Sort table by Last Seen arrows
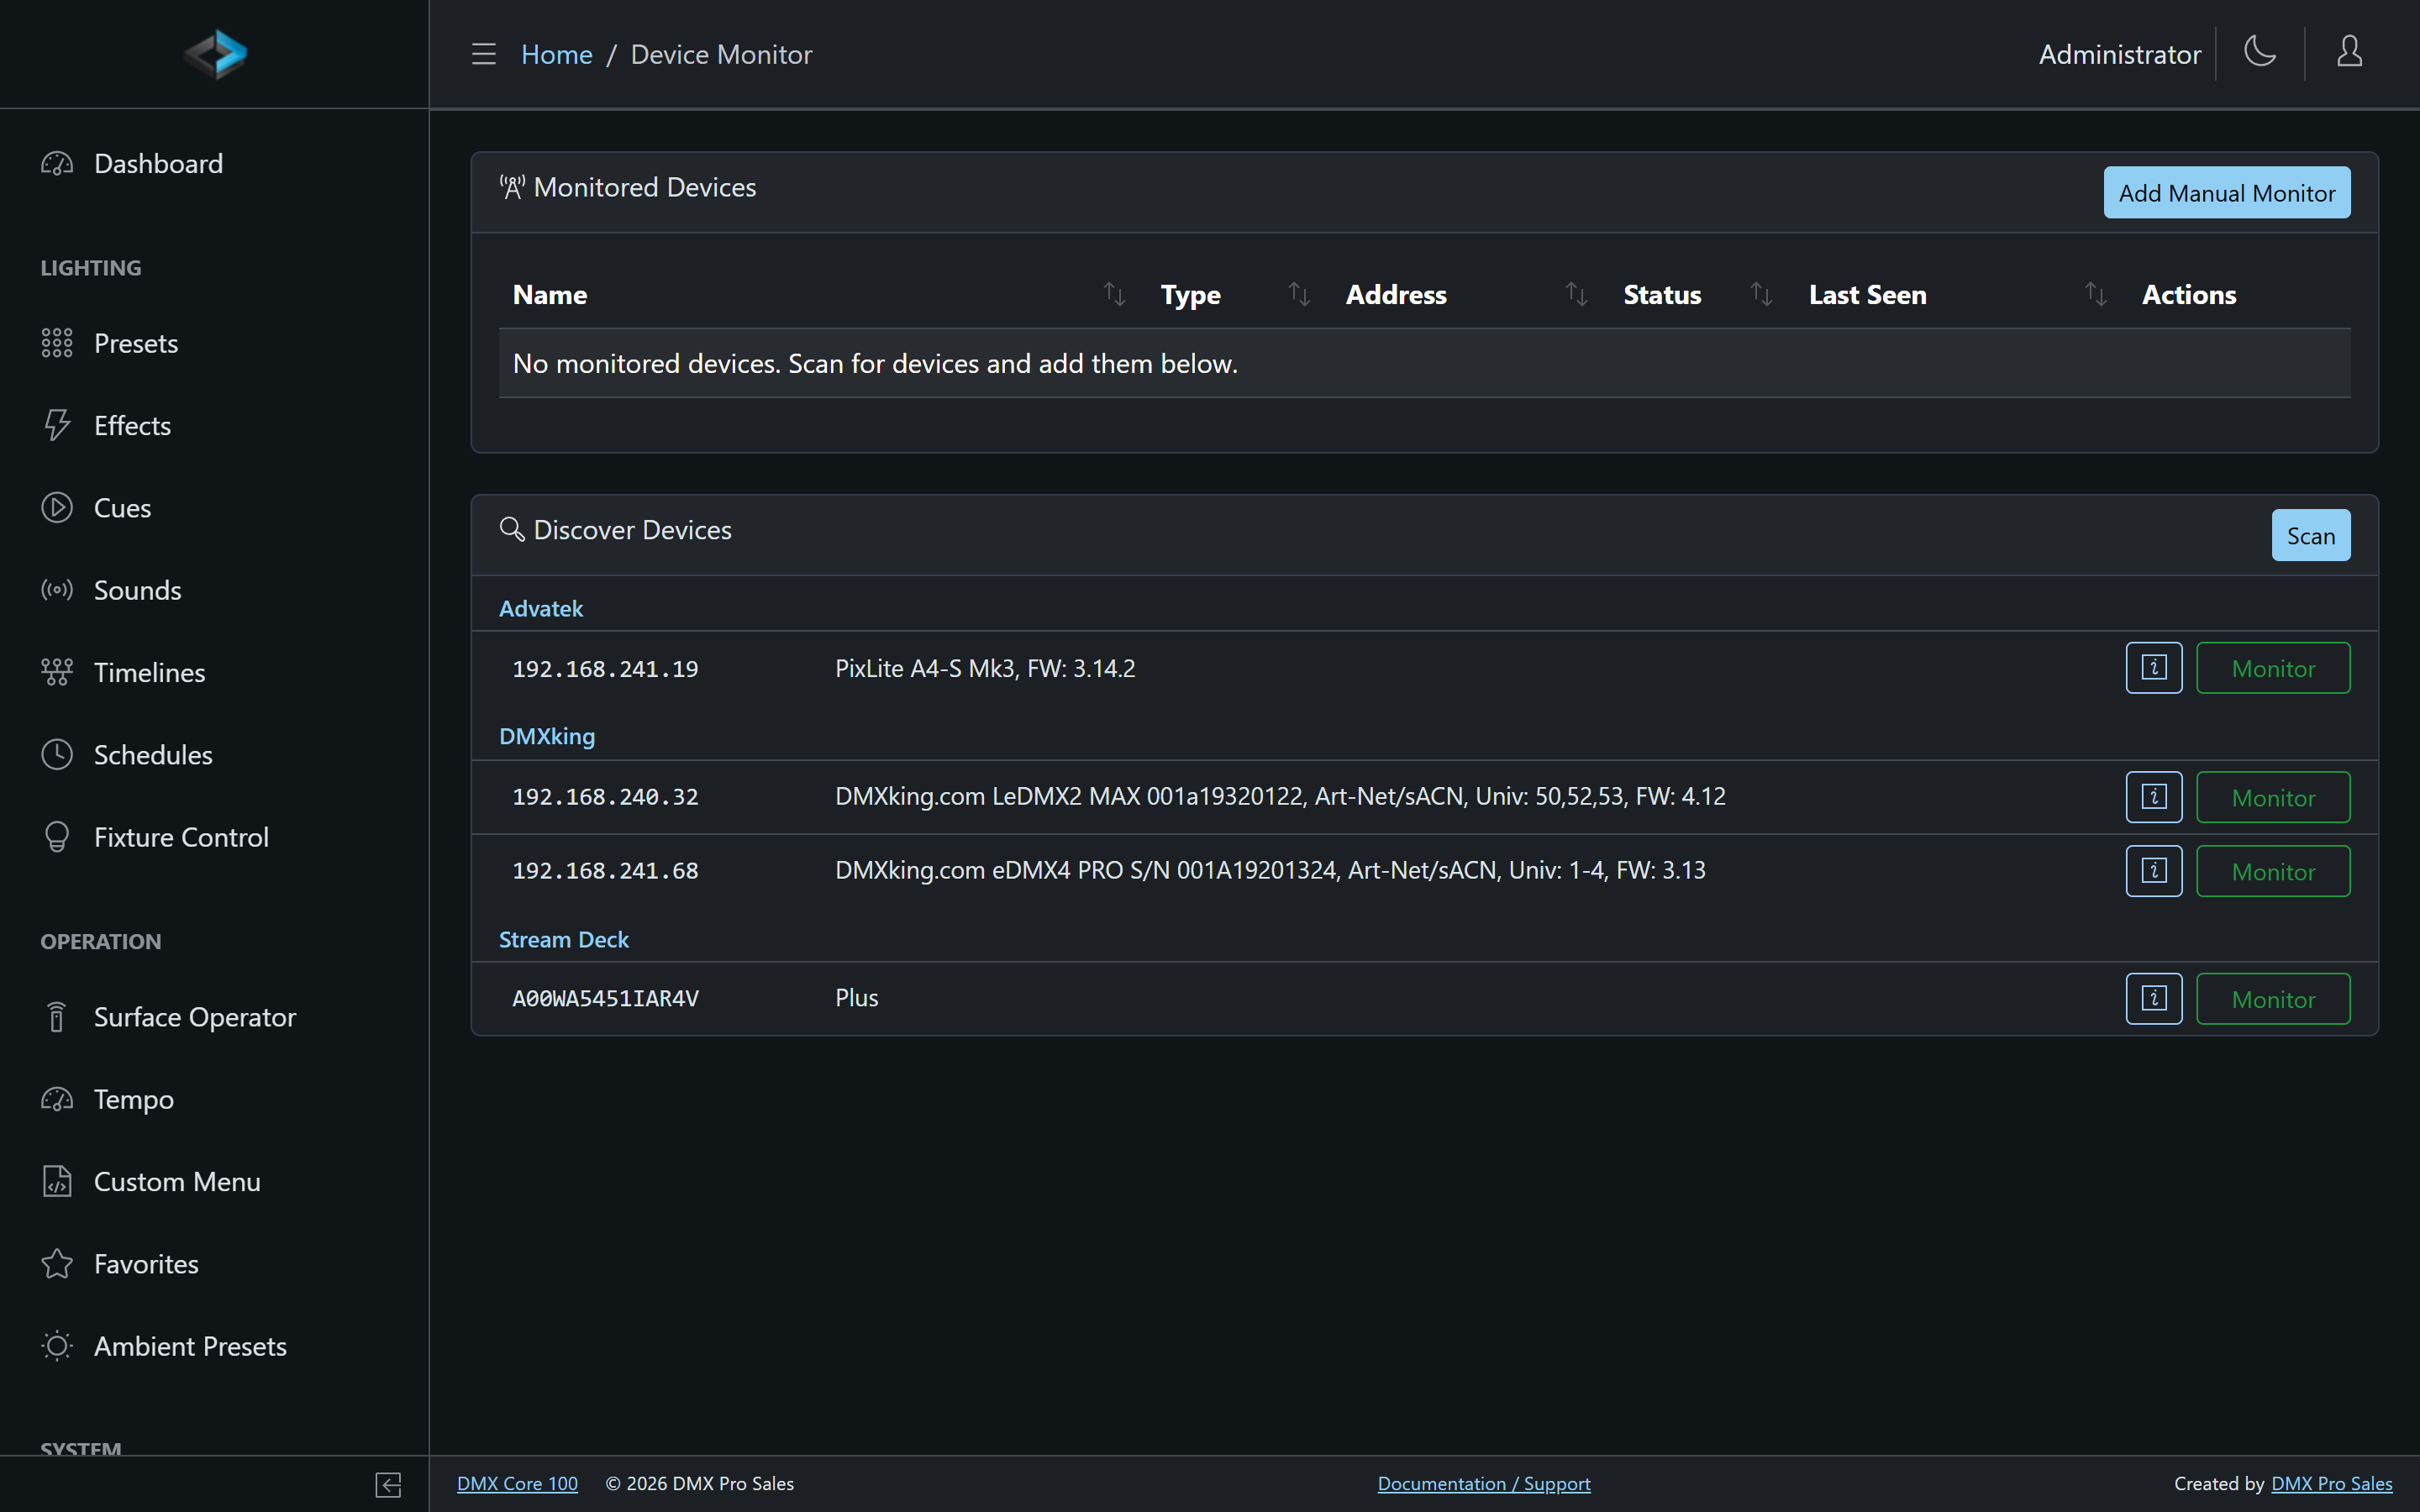The width and height of the screenshot is (2420, 1512). (2095, 294)
